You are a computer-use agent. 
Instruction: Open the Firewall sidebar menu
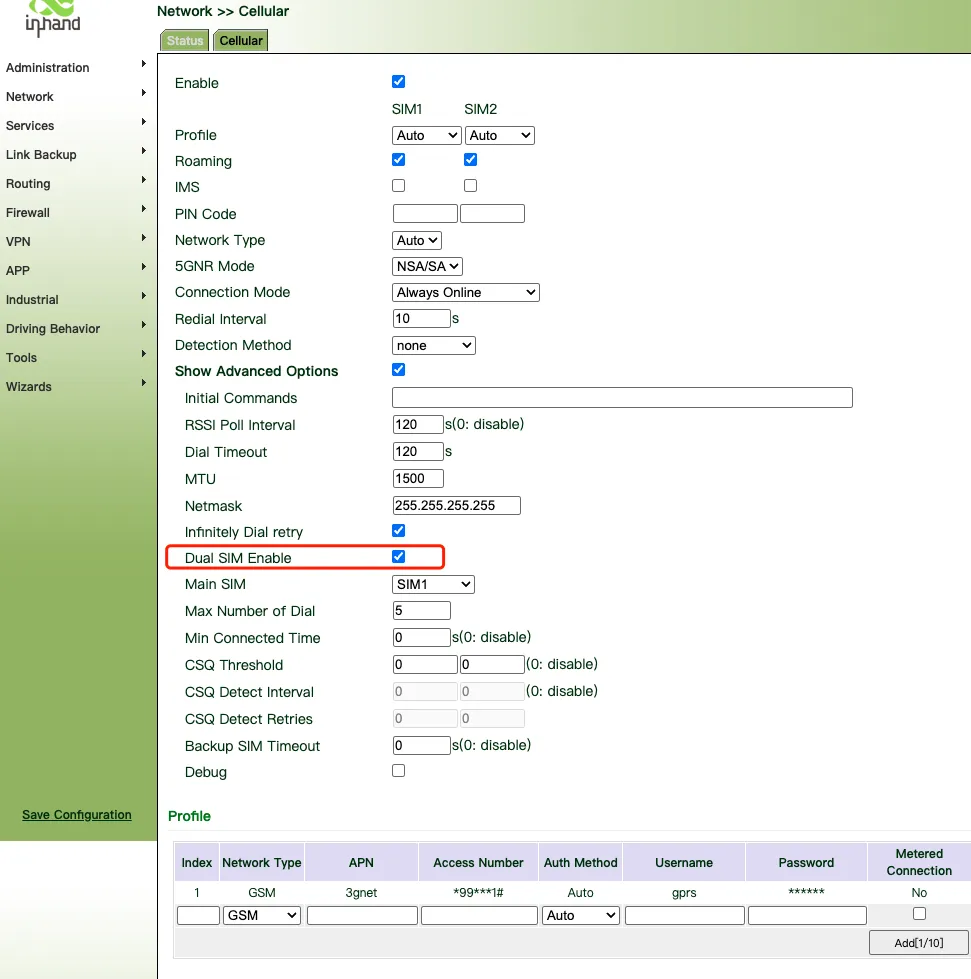click(27, 212)
